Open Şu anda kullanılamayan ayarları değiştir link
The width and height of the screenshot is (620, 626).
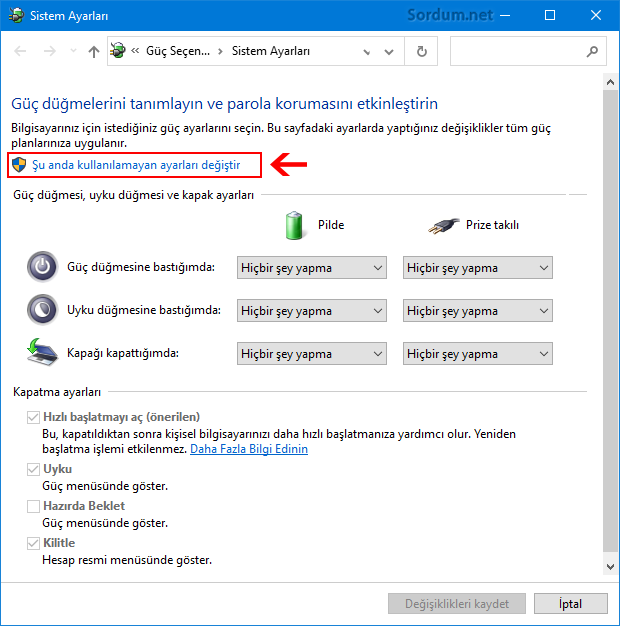coord(136,165)
